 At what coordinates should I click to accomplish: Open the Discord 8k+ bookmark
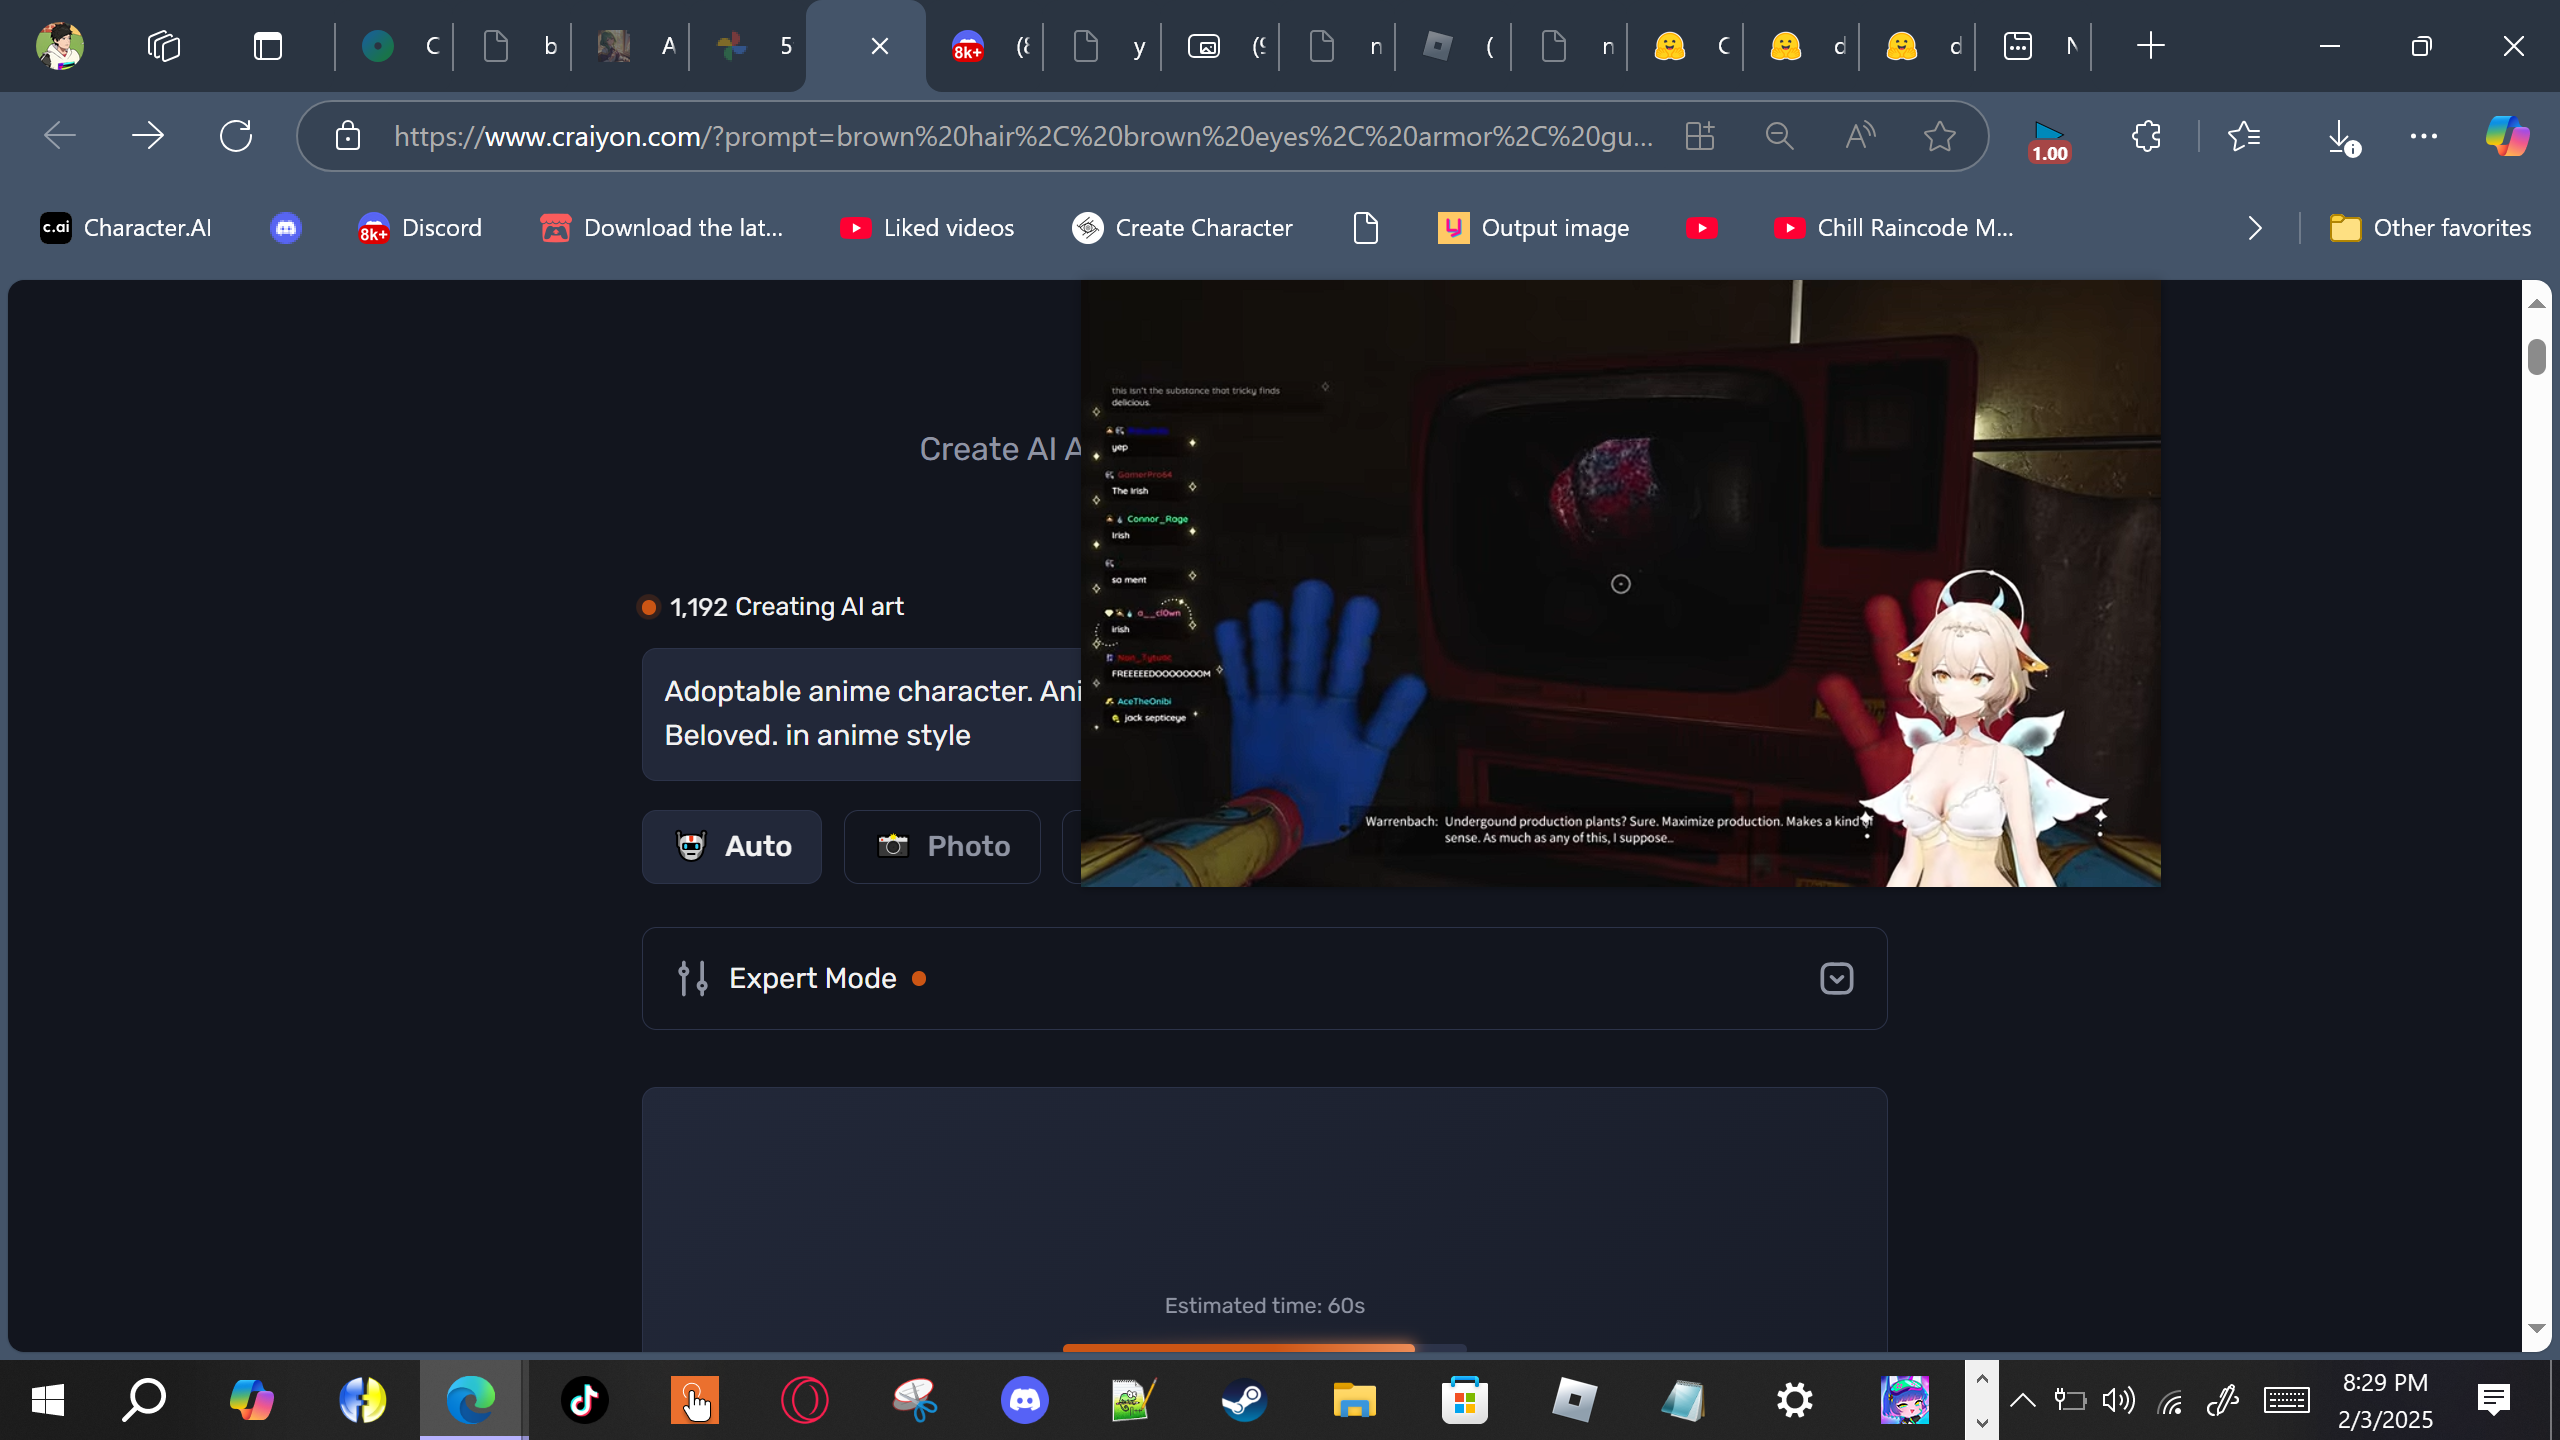tap(420, 228)
